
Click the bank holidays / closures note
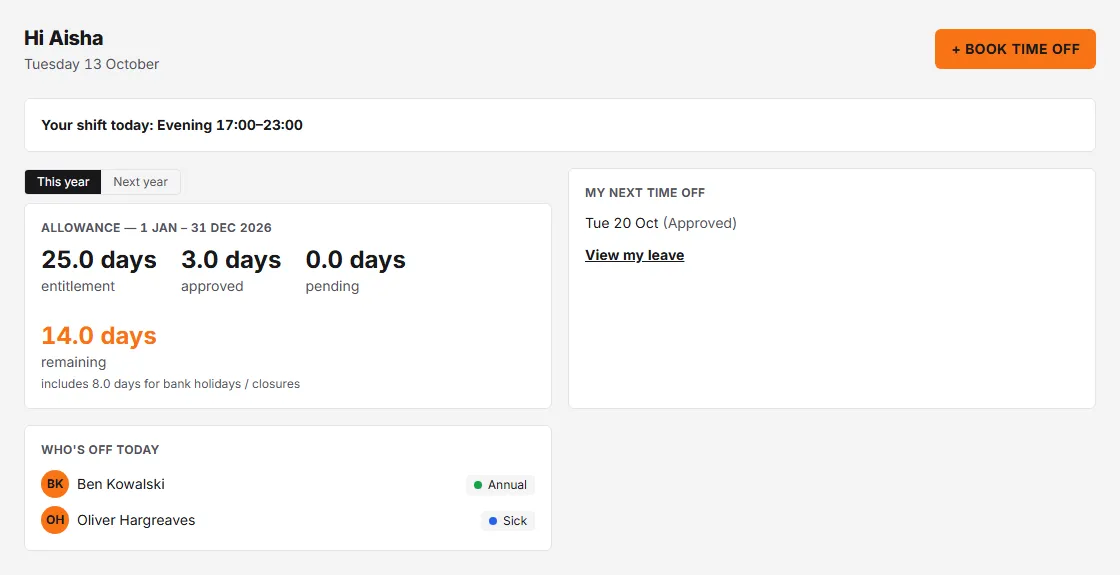pyautogui.click(x=171, y=384)
